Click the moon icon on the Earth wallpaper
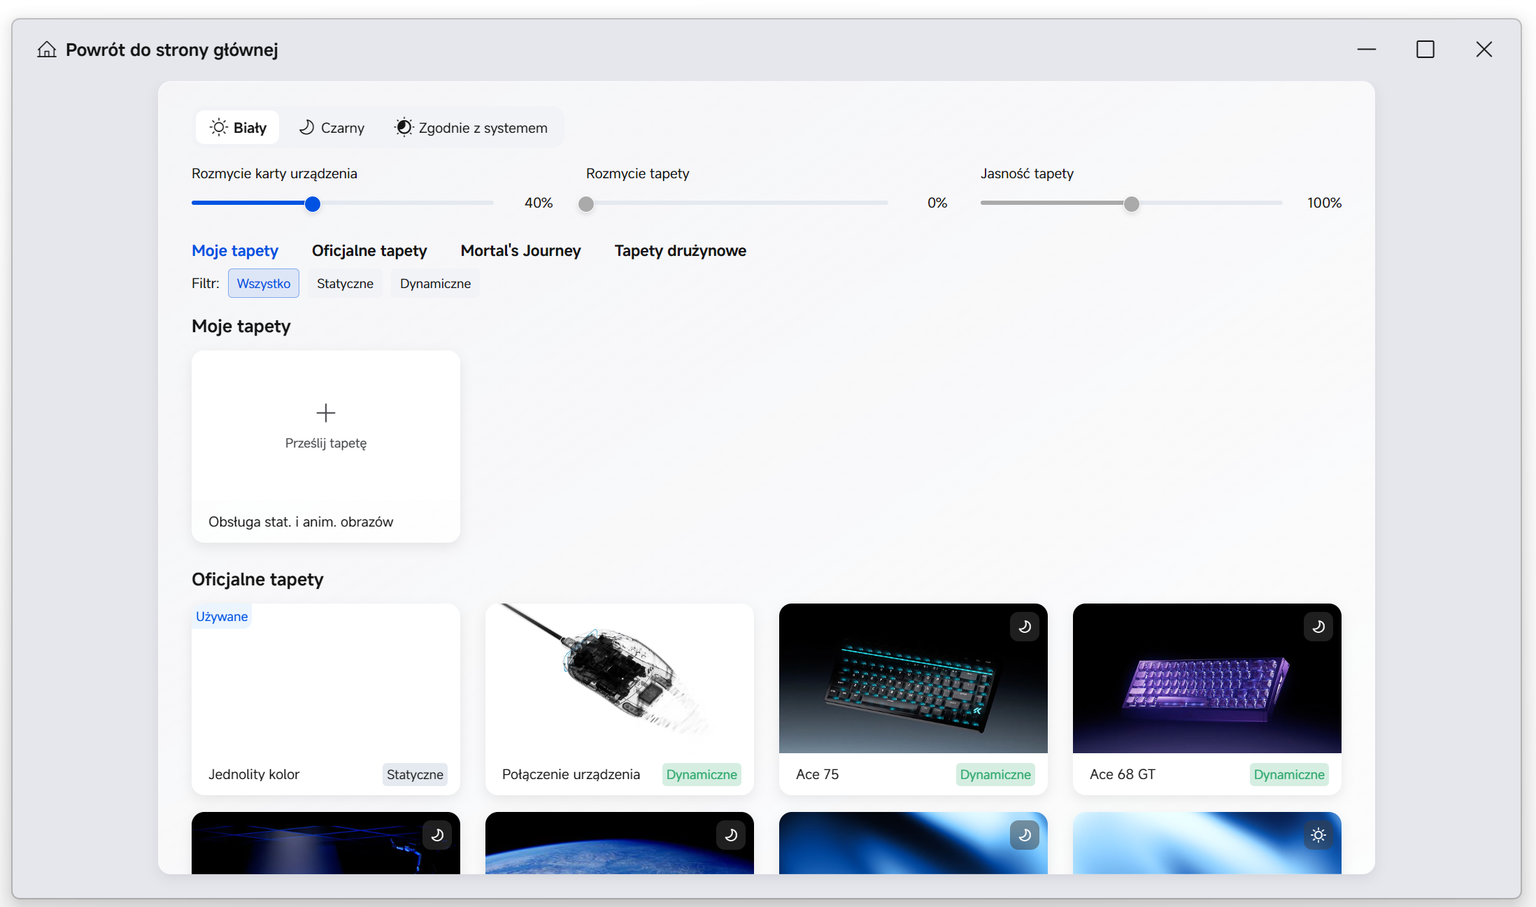 (731, 835)
